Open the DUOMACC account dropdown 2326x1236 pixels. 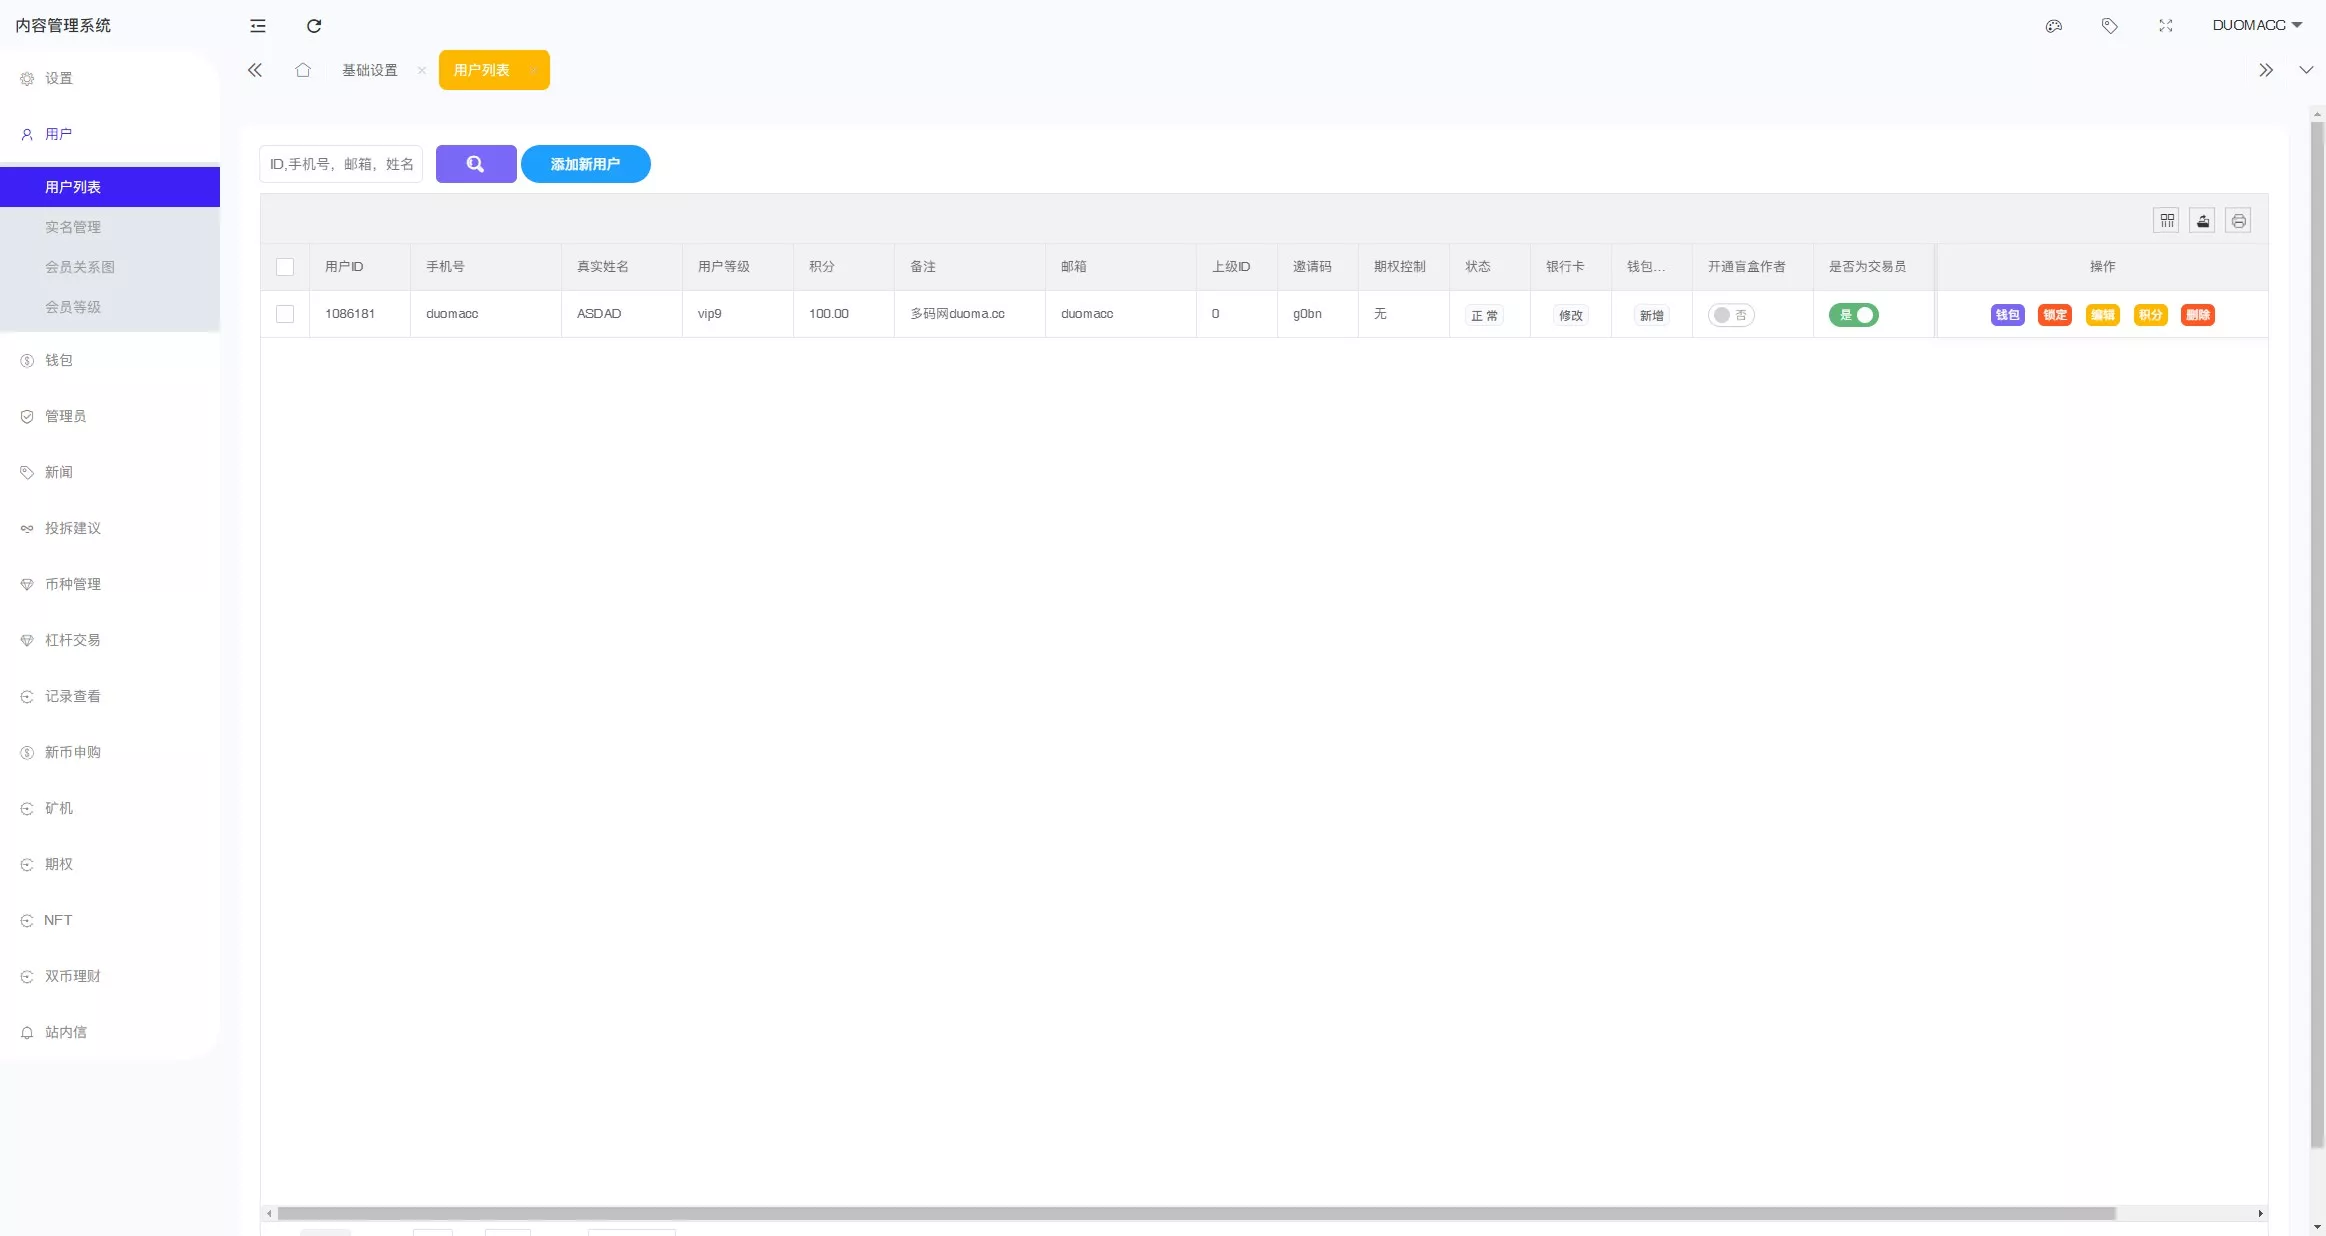click(x=2256, y=25)
